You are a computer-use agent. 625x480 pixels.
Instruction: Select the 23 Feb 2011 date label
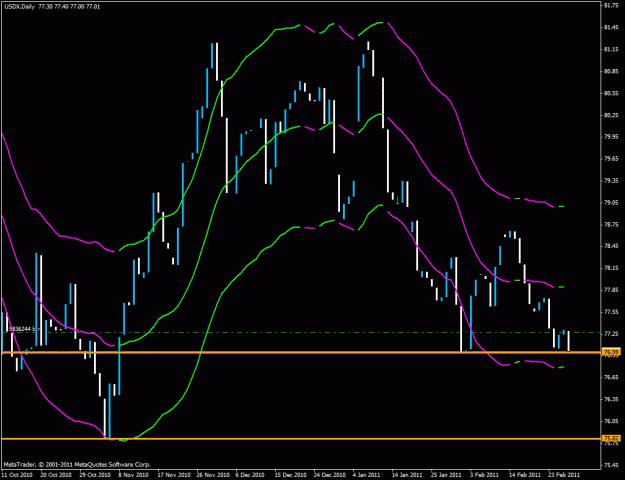point(564,475)
